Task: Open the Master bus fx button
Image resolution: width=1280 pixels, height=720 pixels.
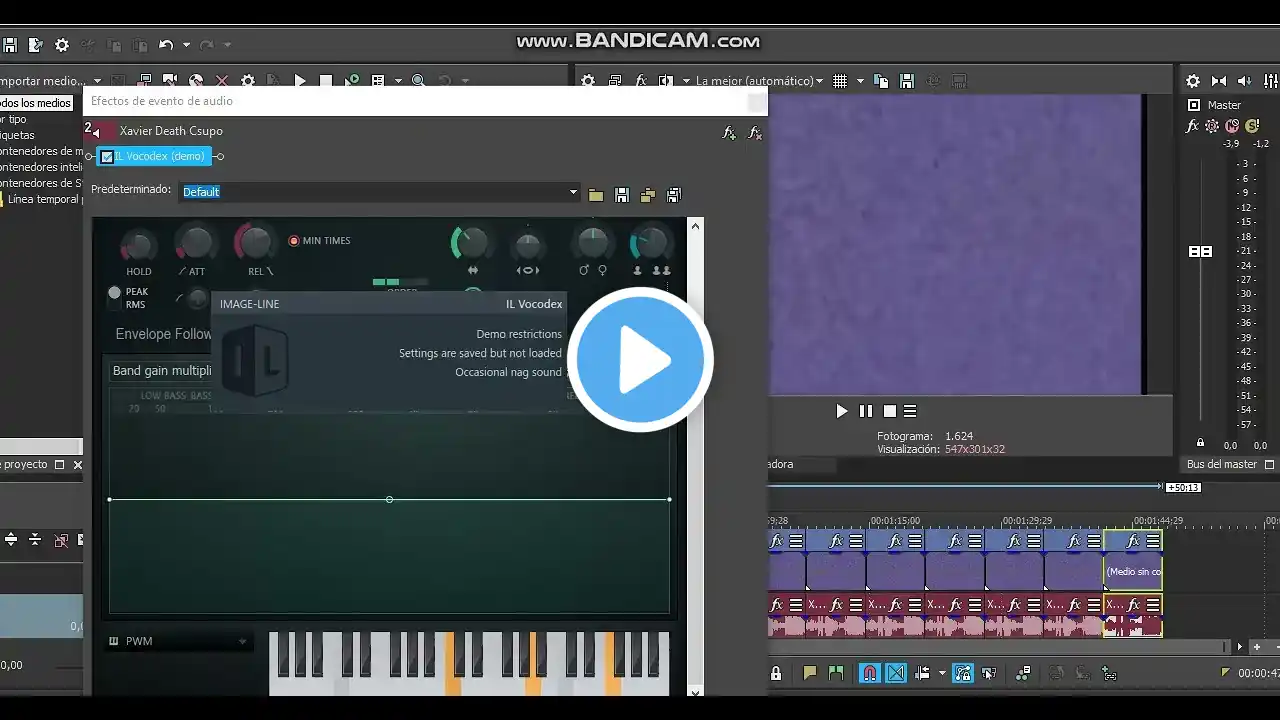Action: (x=1192, y=126)
